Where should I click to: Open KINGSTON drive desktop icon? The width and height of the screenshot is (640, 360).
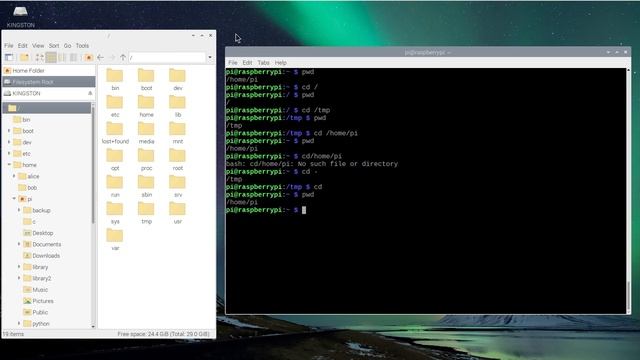pos(20,16)
